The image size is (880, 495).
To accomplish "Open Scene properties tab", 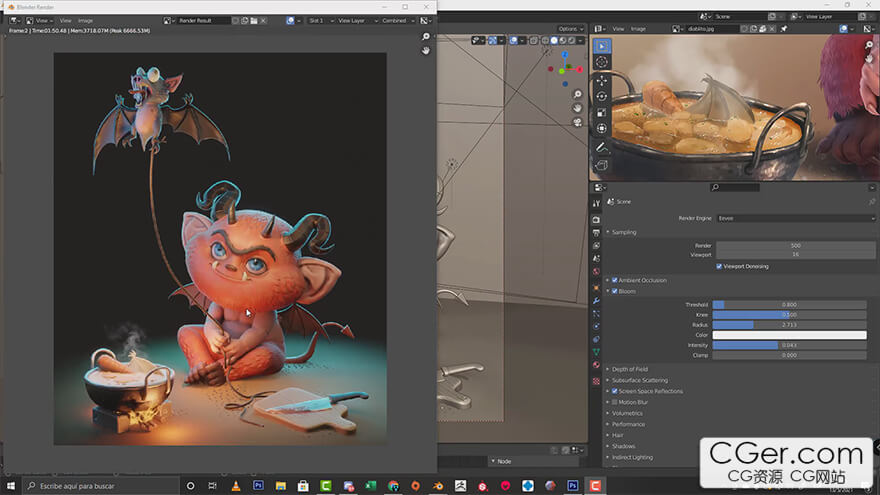I will (x=596, y=259).
